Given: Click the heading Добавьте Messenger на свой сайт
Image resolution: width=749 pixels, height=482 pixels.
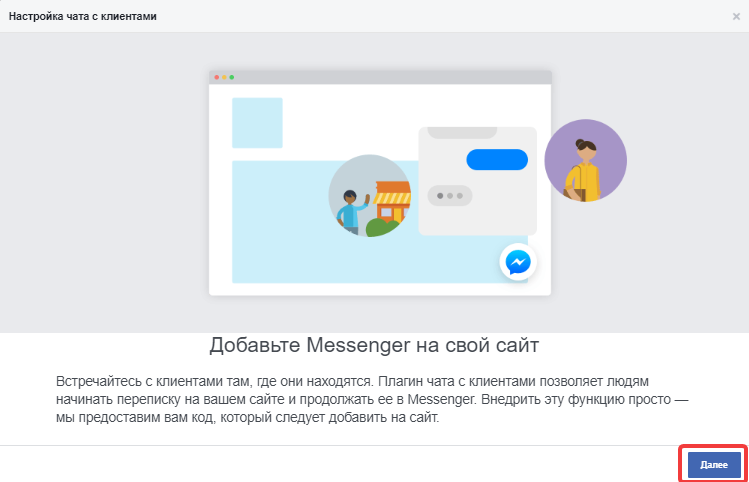Looking at the screenshot, I should coord(374,345).
